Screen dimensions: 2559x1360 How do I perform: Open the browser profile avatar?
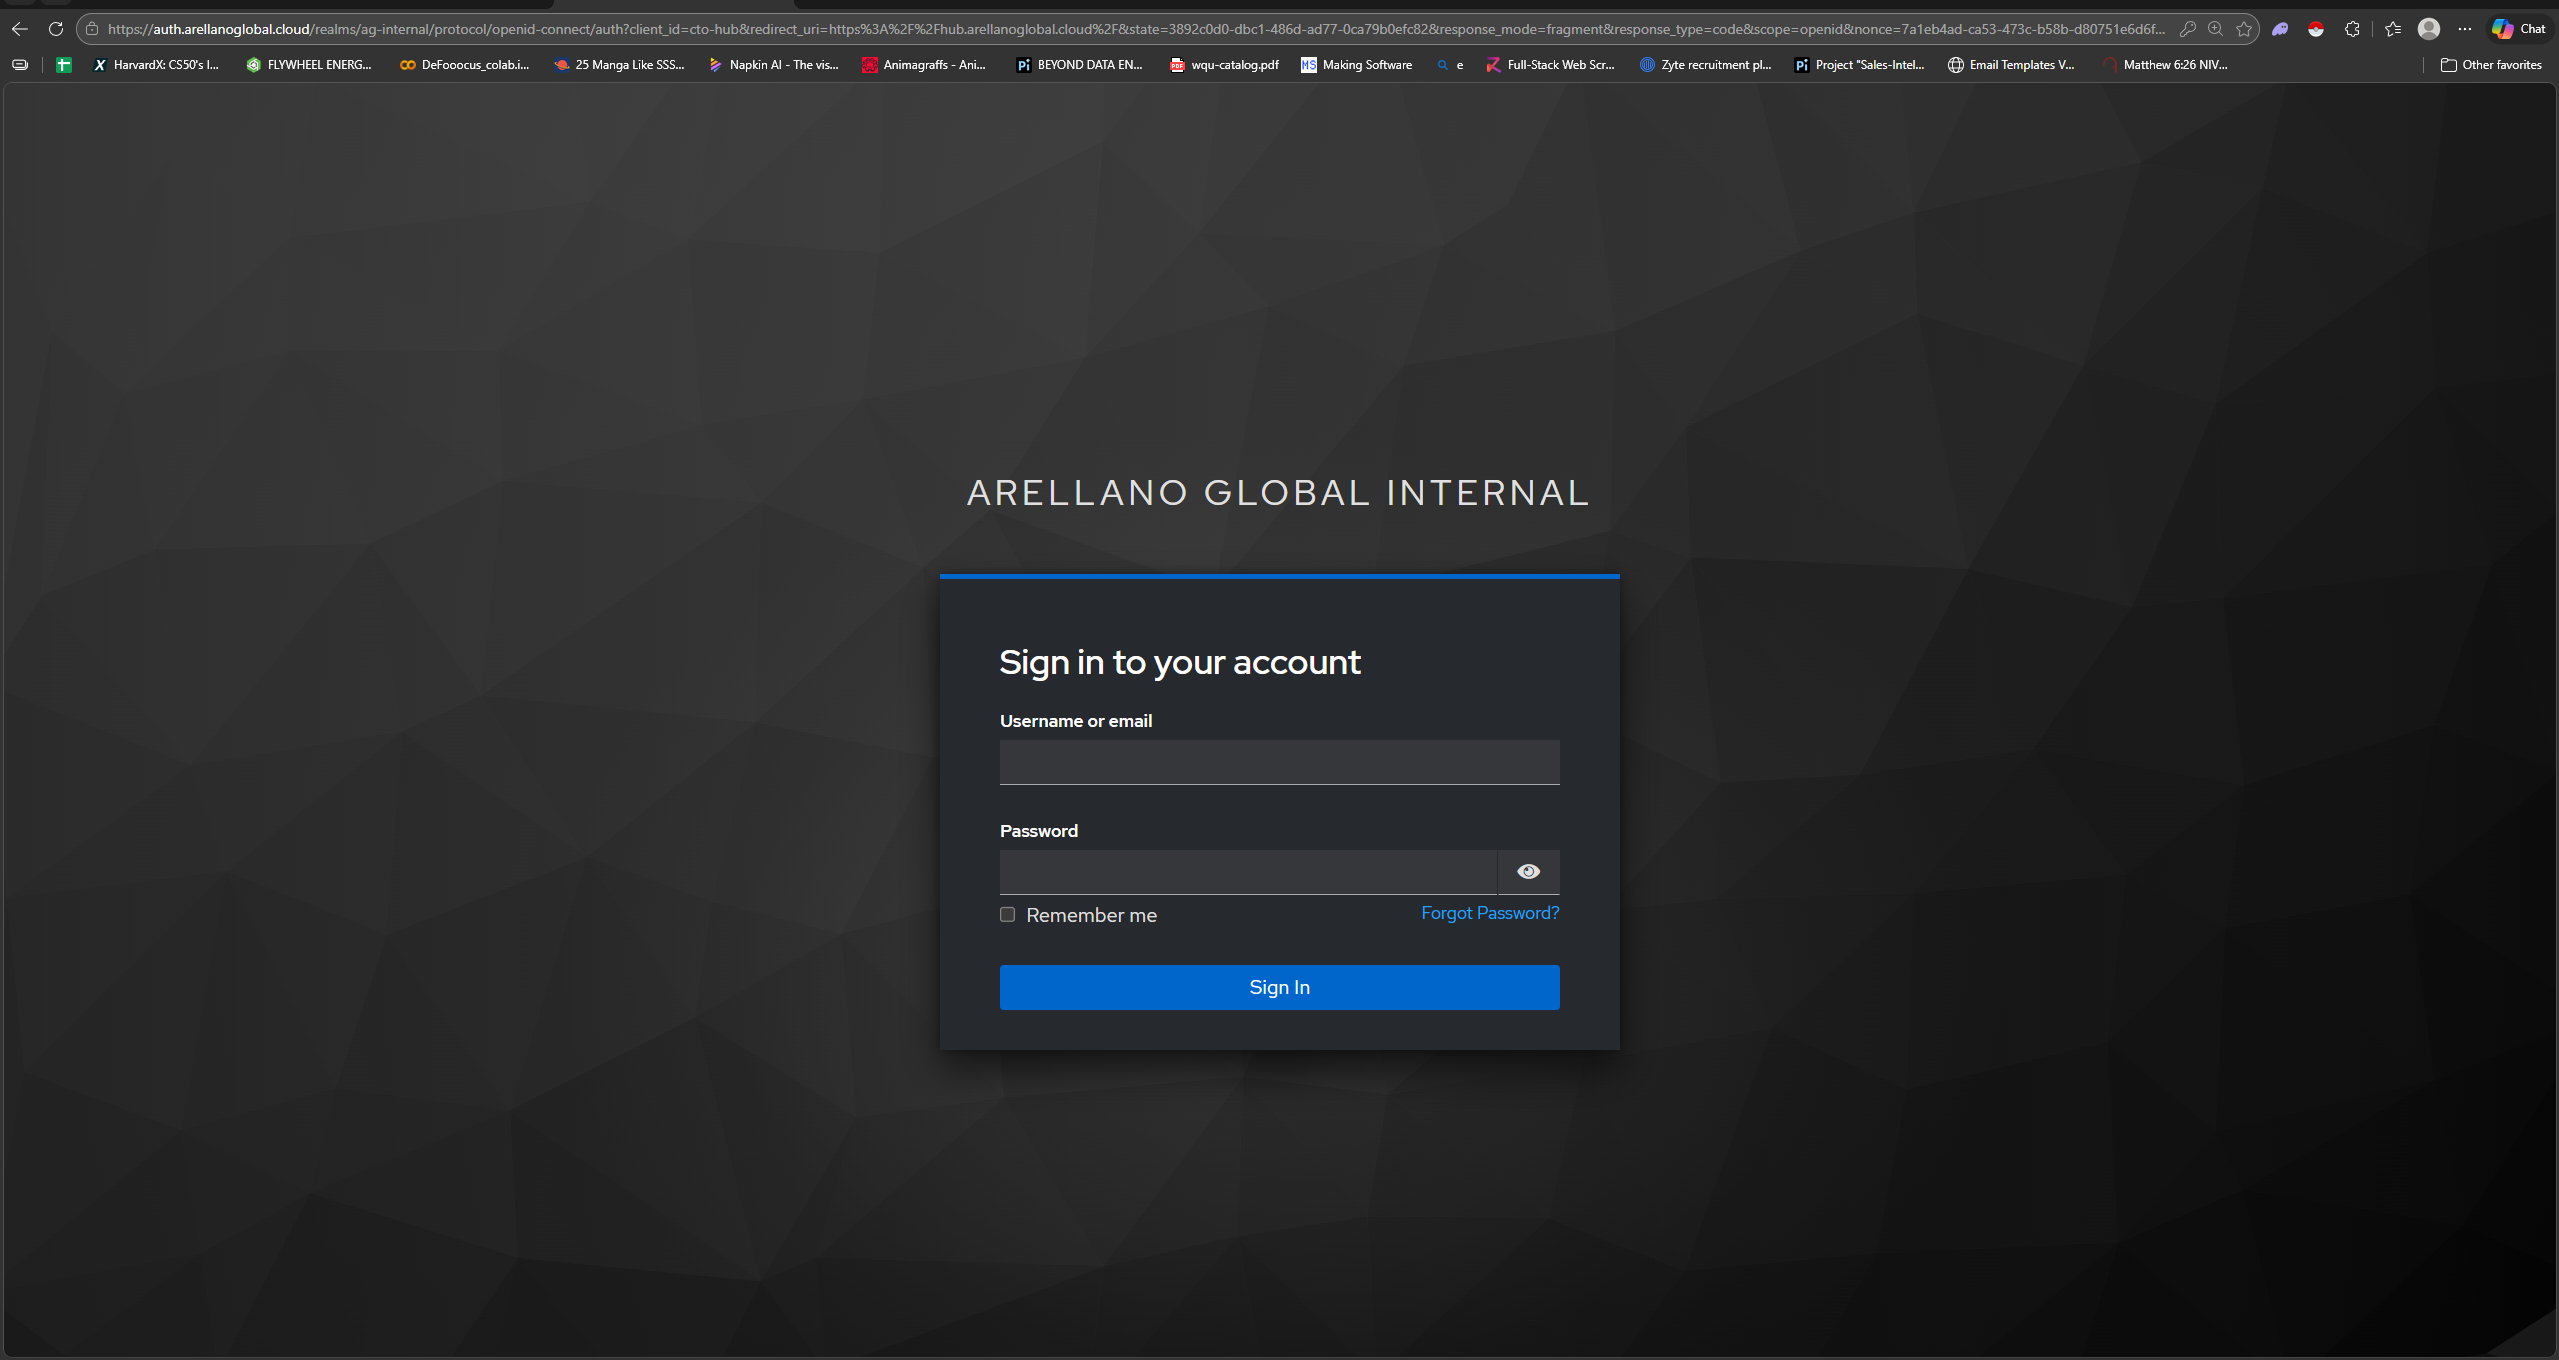(x=2429, y=29)
